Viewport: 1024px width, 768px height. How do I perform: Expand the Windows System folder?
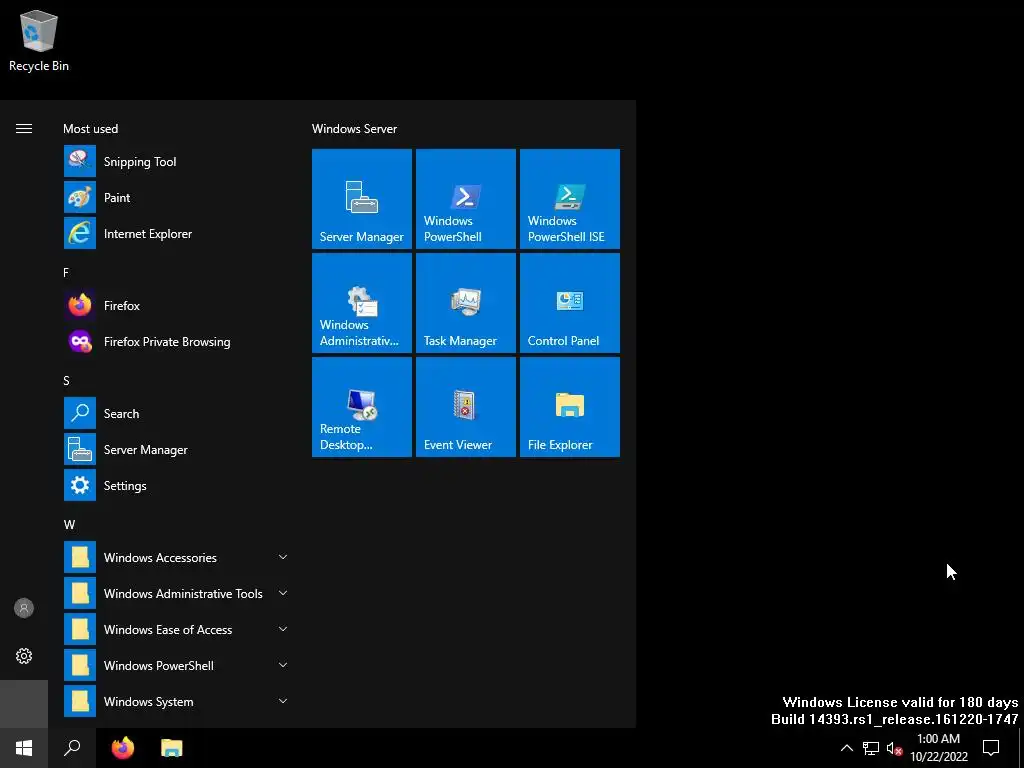(176, 701)
